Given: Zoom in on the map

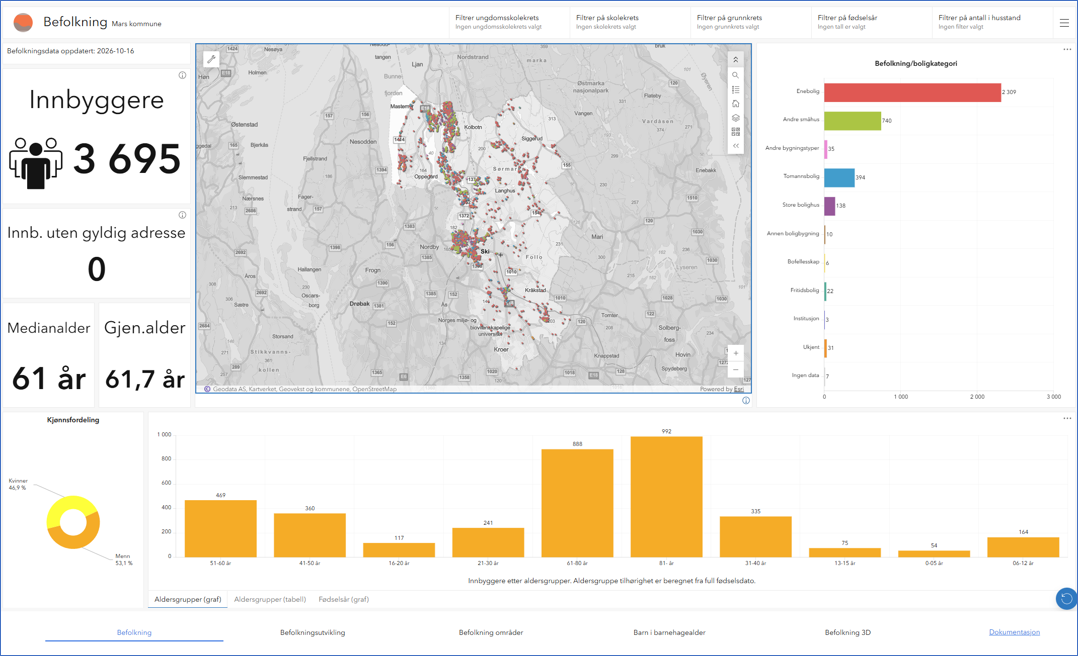Looking at the screenshot, I should pyautogui.click(x=736, y=353).
